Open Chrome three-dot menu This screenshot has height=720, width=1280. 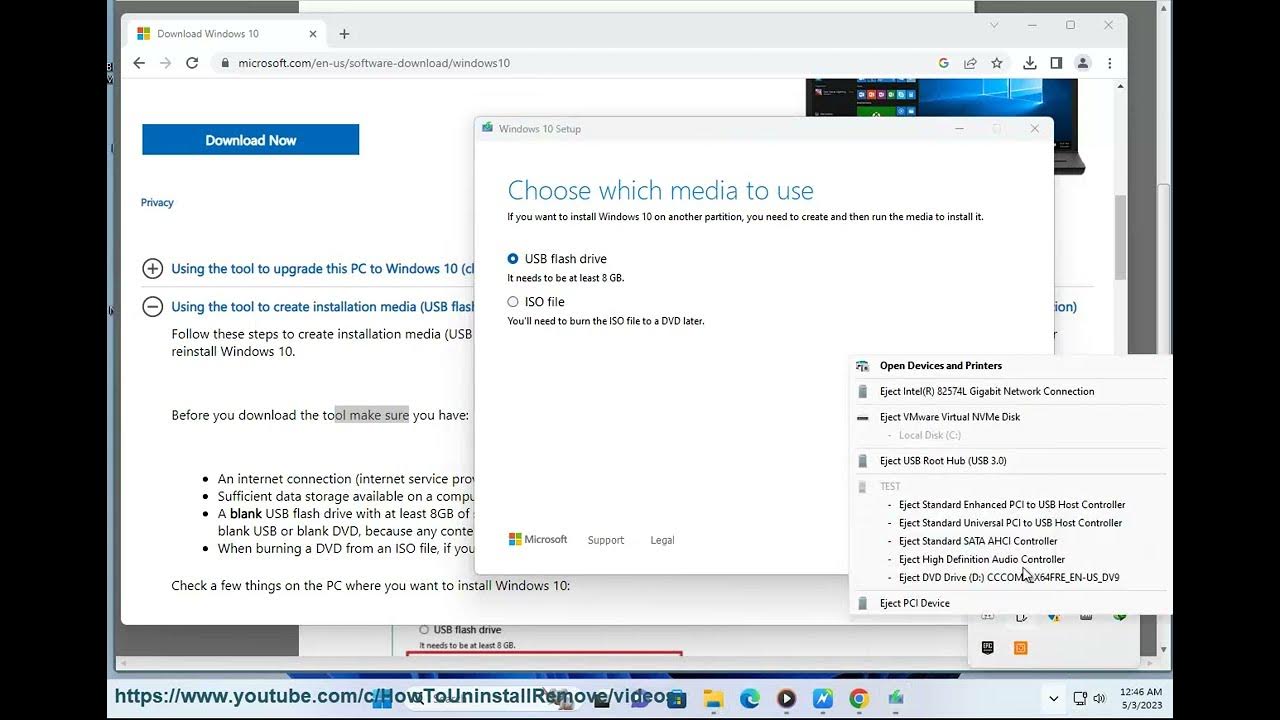1109,63
